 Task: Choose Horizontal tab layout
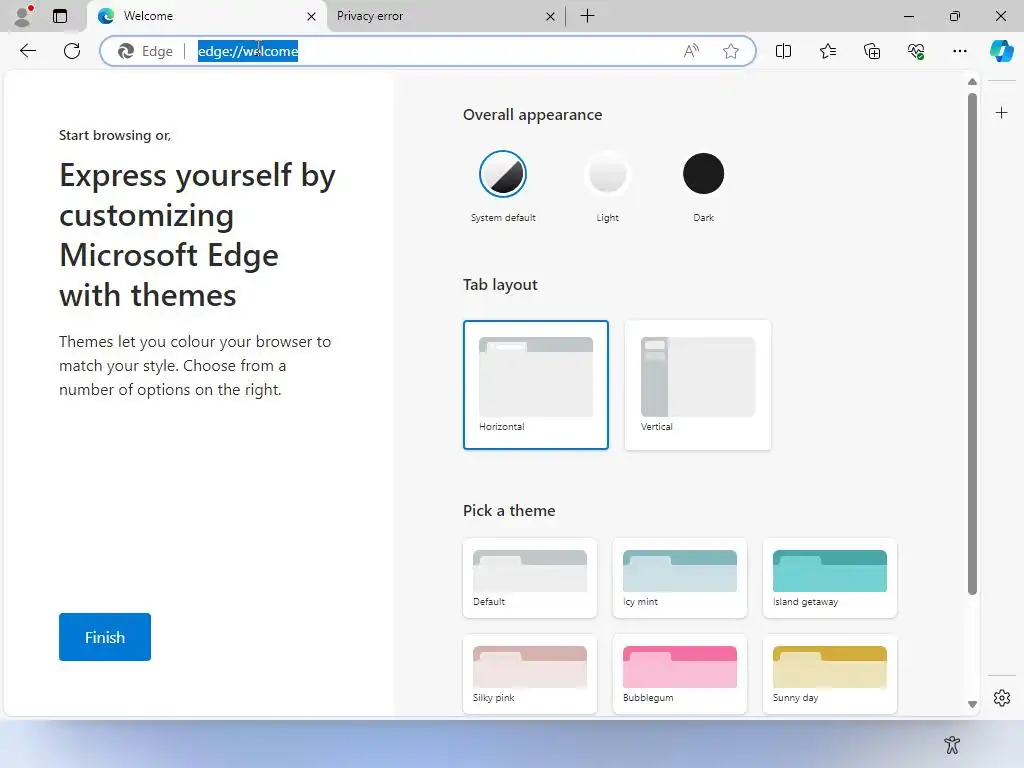click(x=536, y=385)
